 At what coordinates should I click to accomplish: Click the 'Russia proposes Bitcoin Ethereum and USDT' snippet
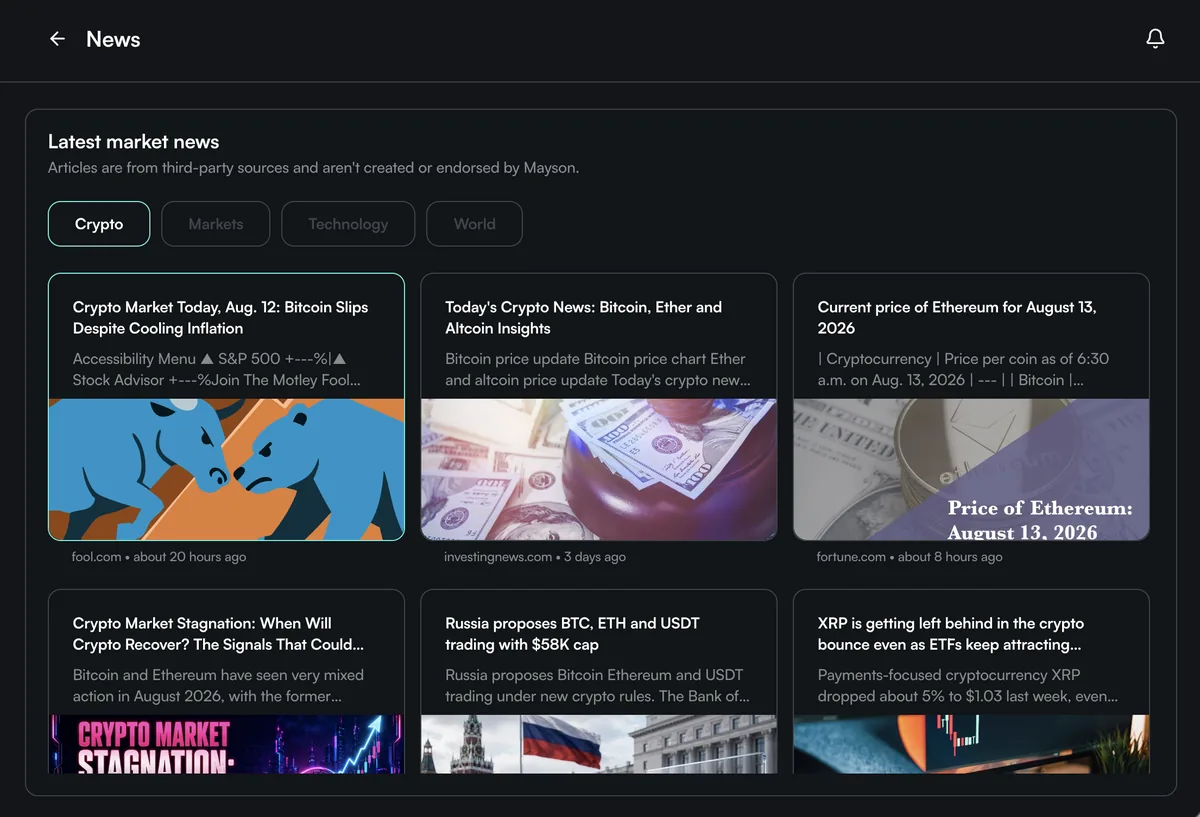point(598,685)
